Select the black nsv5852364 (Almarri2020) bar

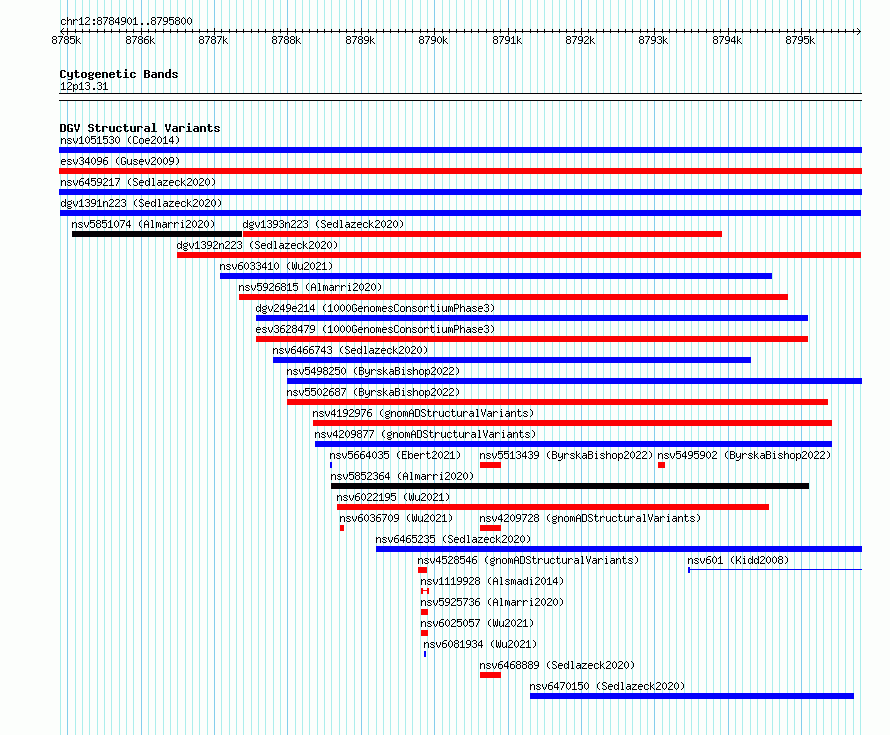click(x=570, y=486)
